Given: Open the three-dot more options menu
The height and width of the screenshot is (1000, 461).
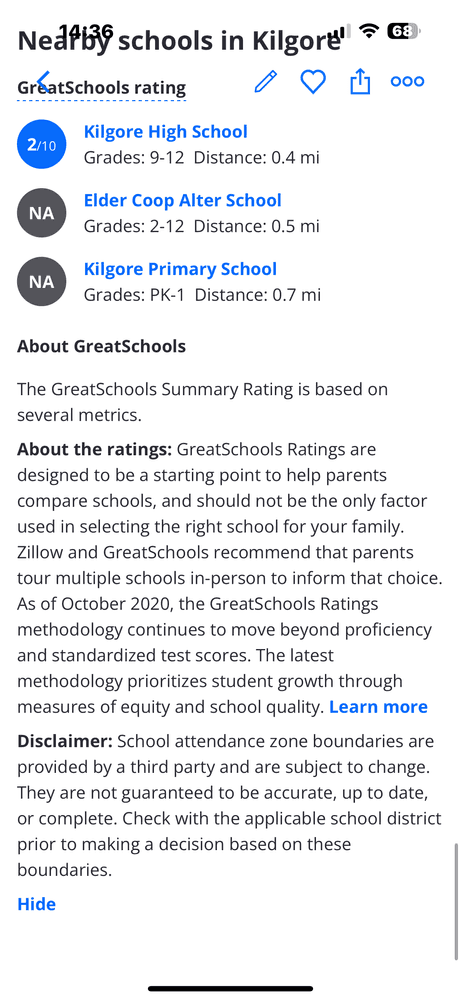Looking at the screenshot, I should click(407, 82).
